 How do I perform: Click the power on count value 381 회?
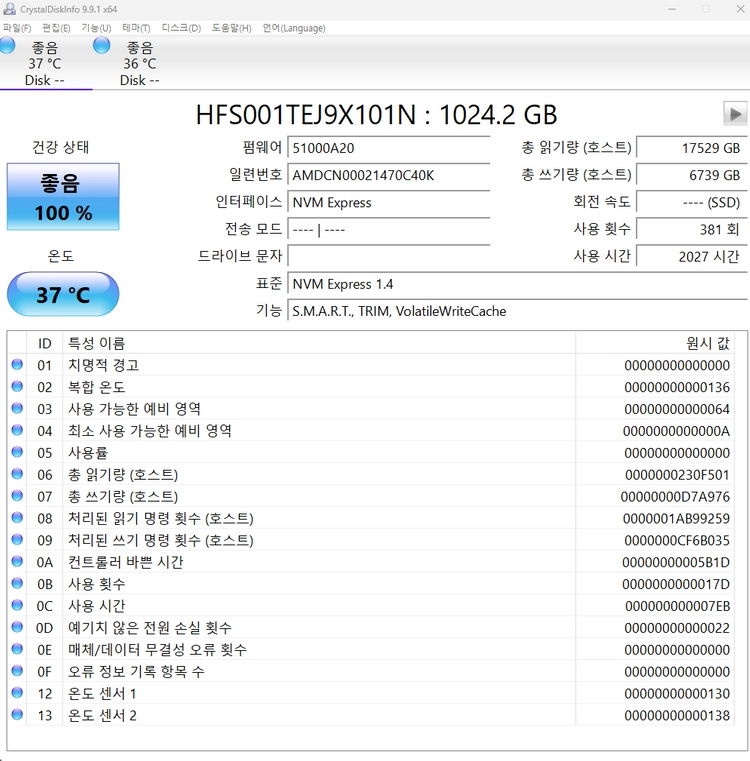pyautogui.click(x=692, y=229)
